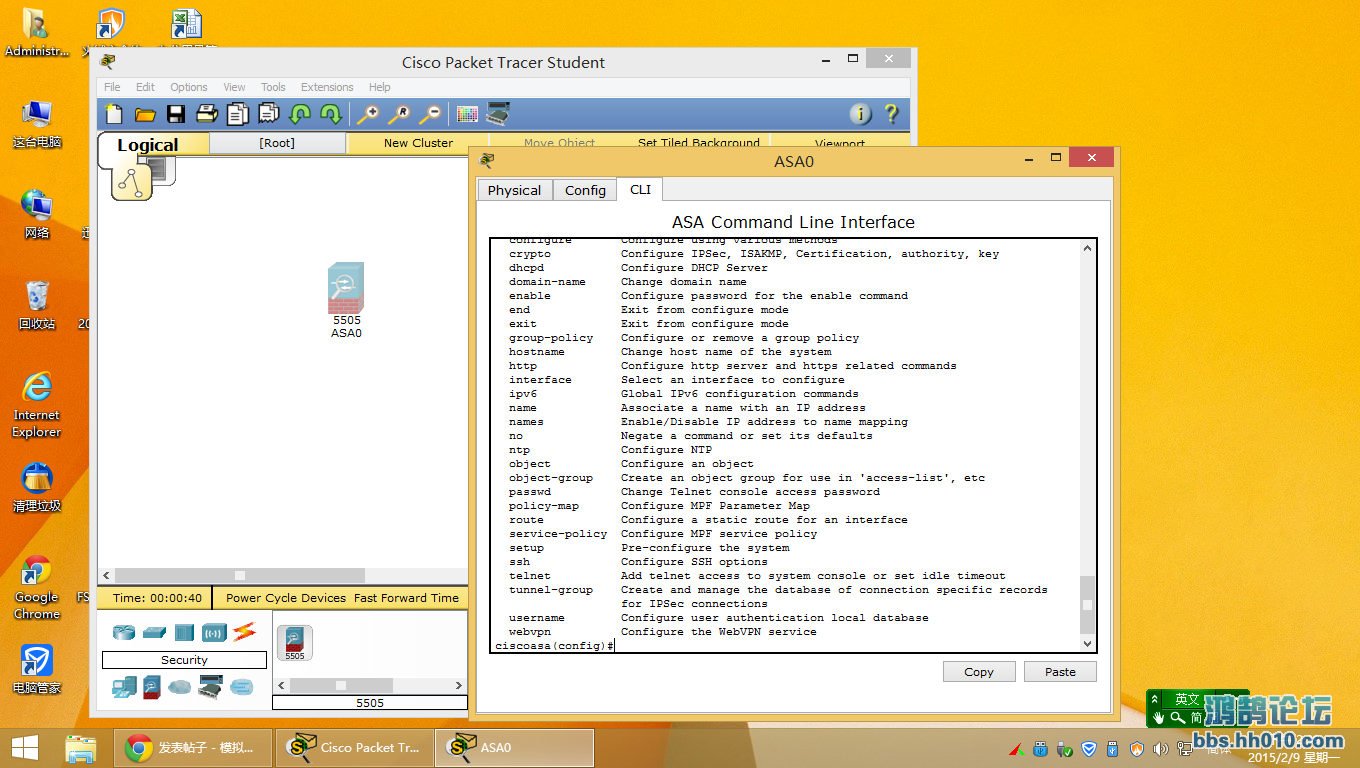Click left arrow of device list scrollbar

281,686
